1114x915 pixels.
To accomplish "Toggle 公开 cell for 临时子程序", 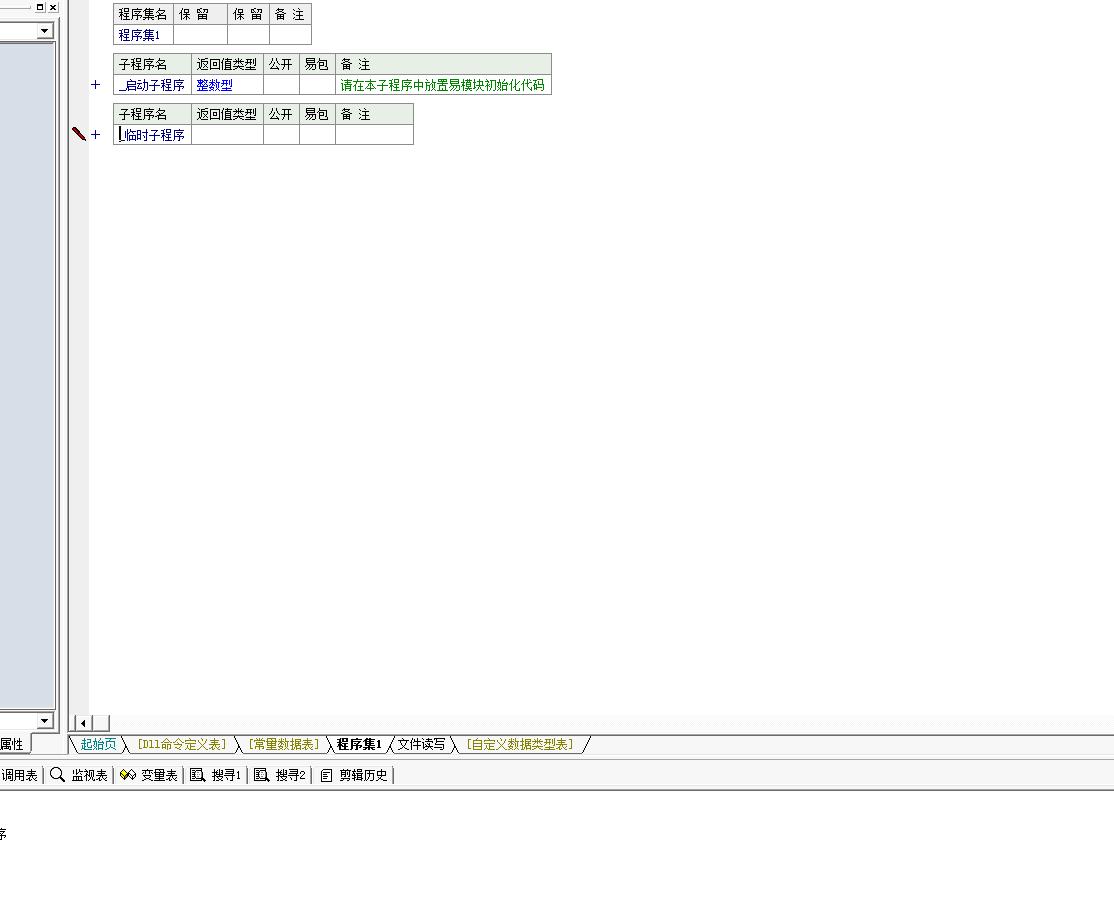I will click(281, 135).
